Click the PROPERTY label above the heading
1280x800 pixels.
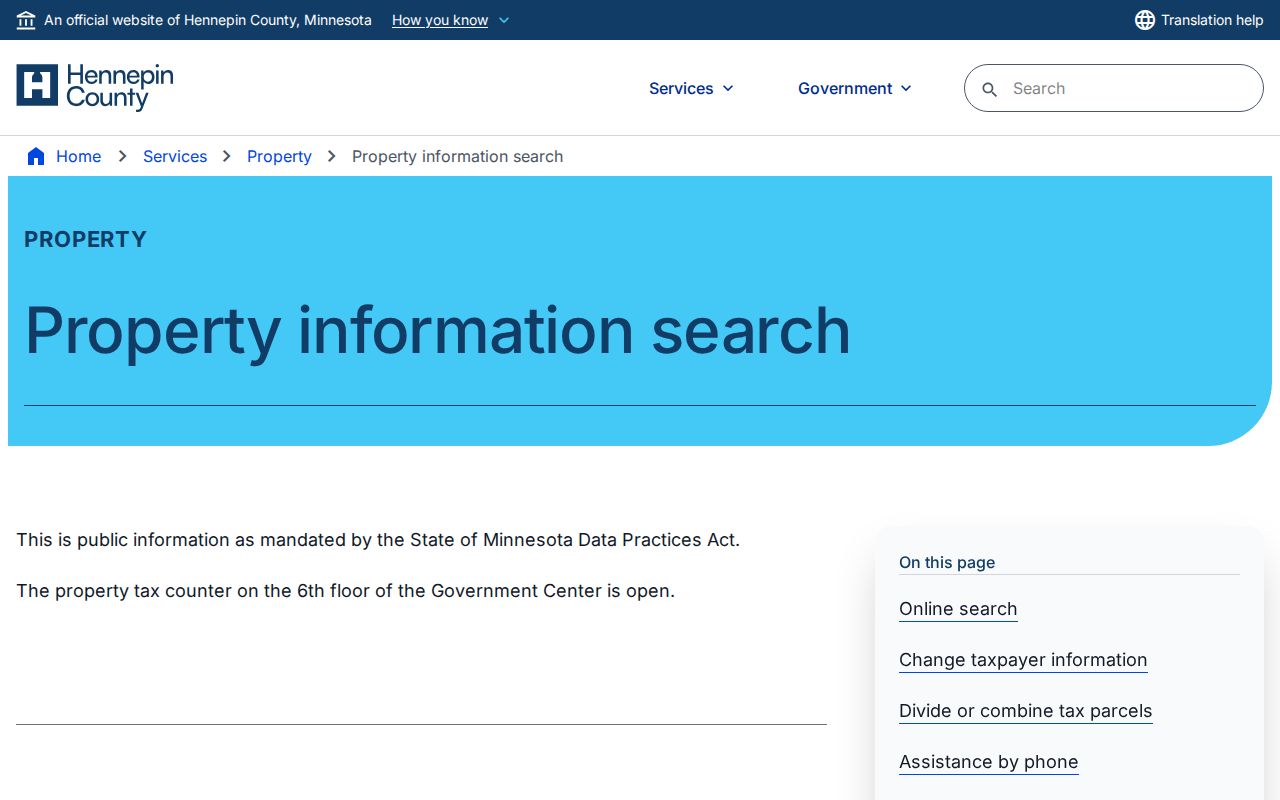(85, 239)
